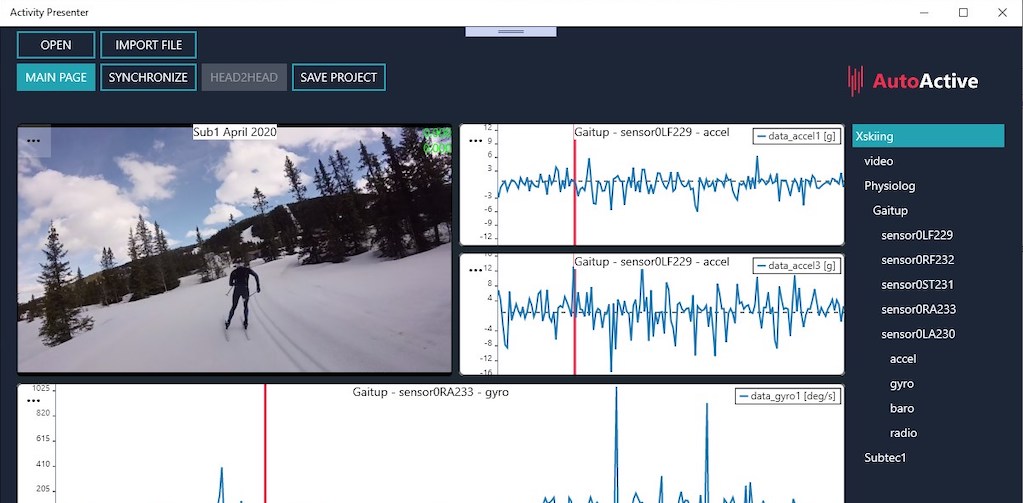Switch to the SYNCHRONIZE page
The width and height of the screenshot is (1023, 503).
pyautogui.click(x=148, y=77)
